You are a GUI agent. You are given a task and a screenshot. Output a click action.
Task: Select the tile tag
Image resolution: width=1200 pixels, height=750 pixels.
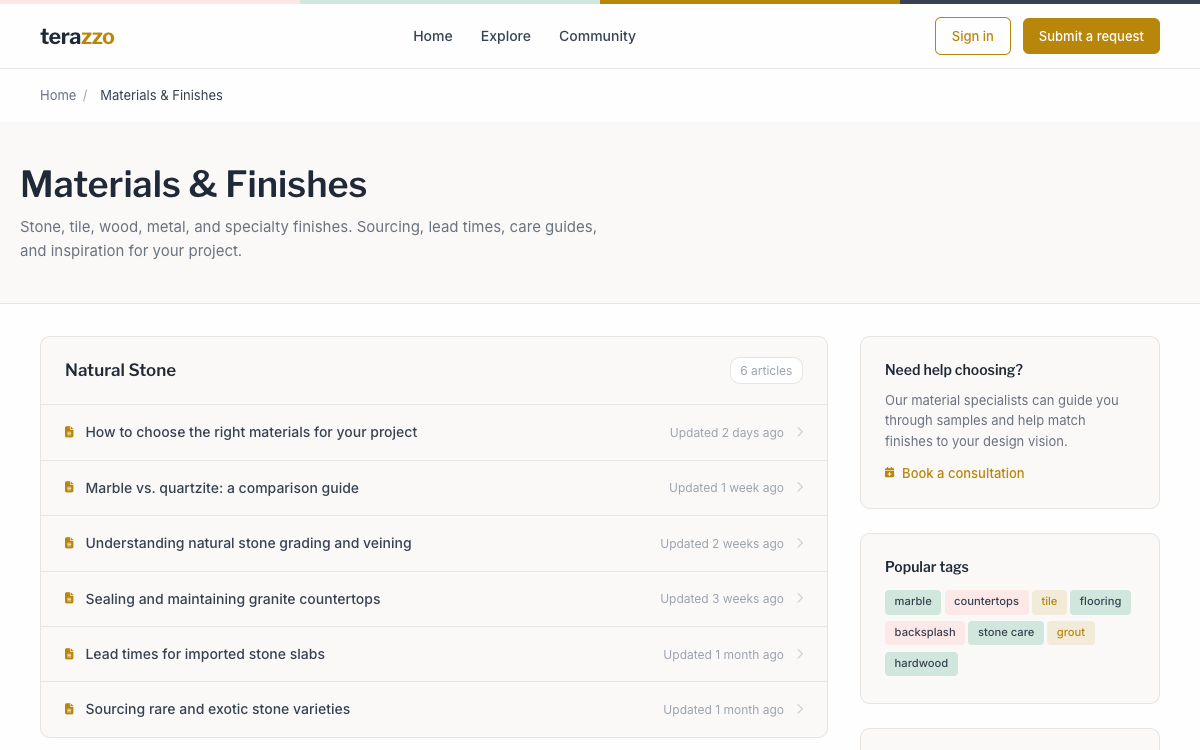1049,602
